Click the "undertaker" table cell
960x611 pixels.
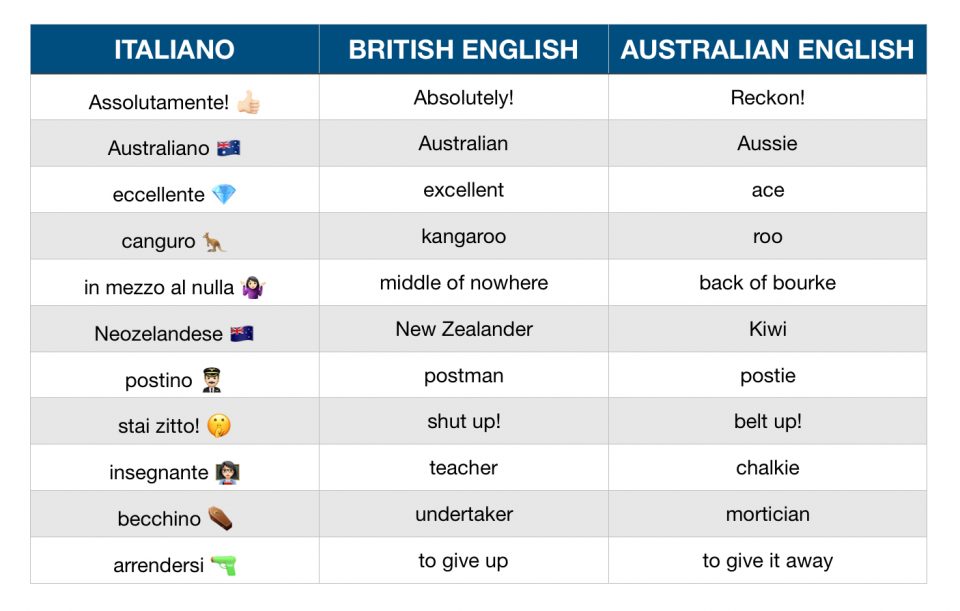[x=463, y=514]
